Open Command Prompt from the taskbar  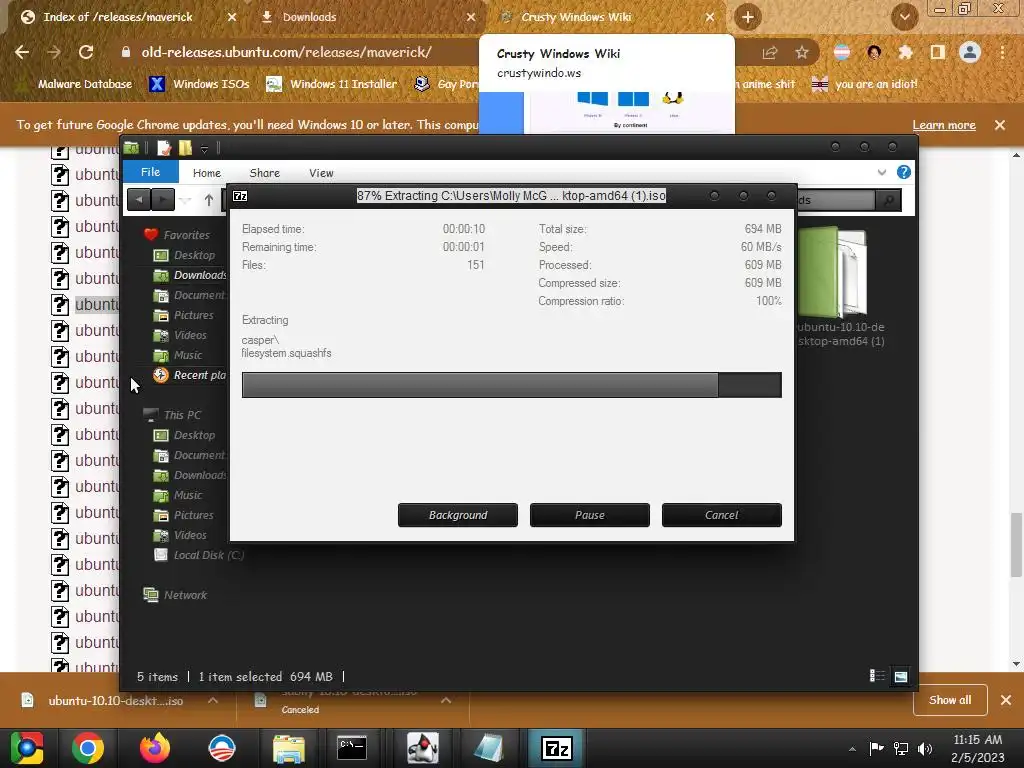(351, 748)
